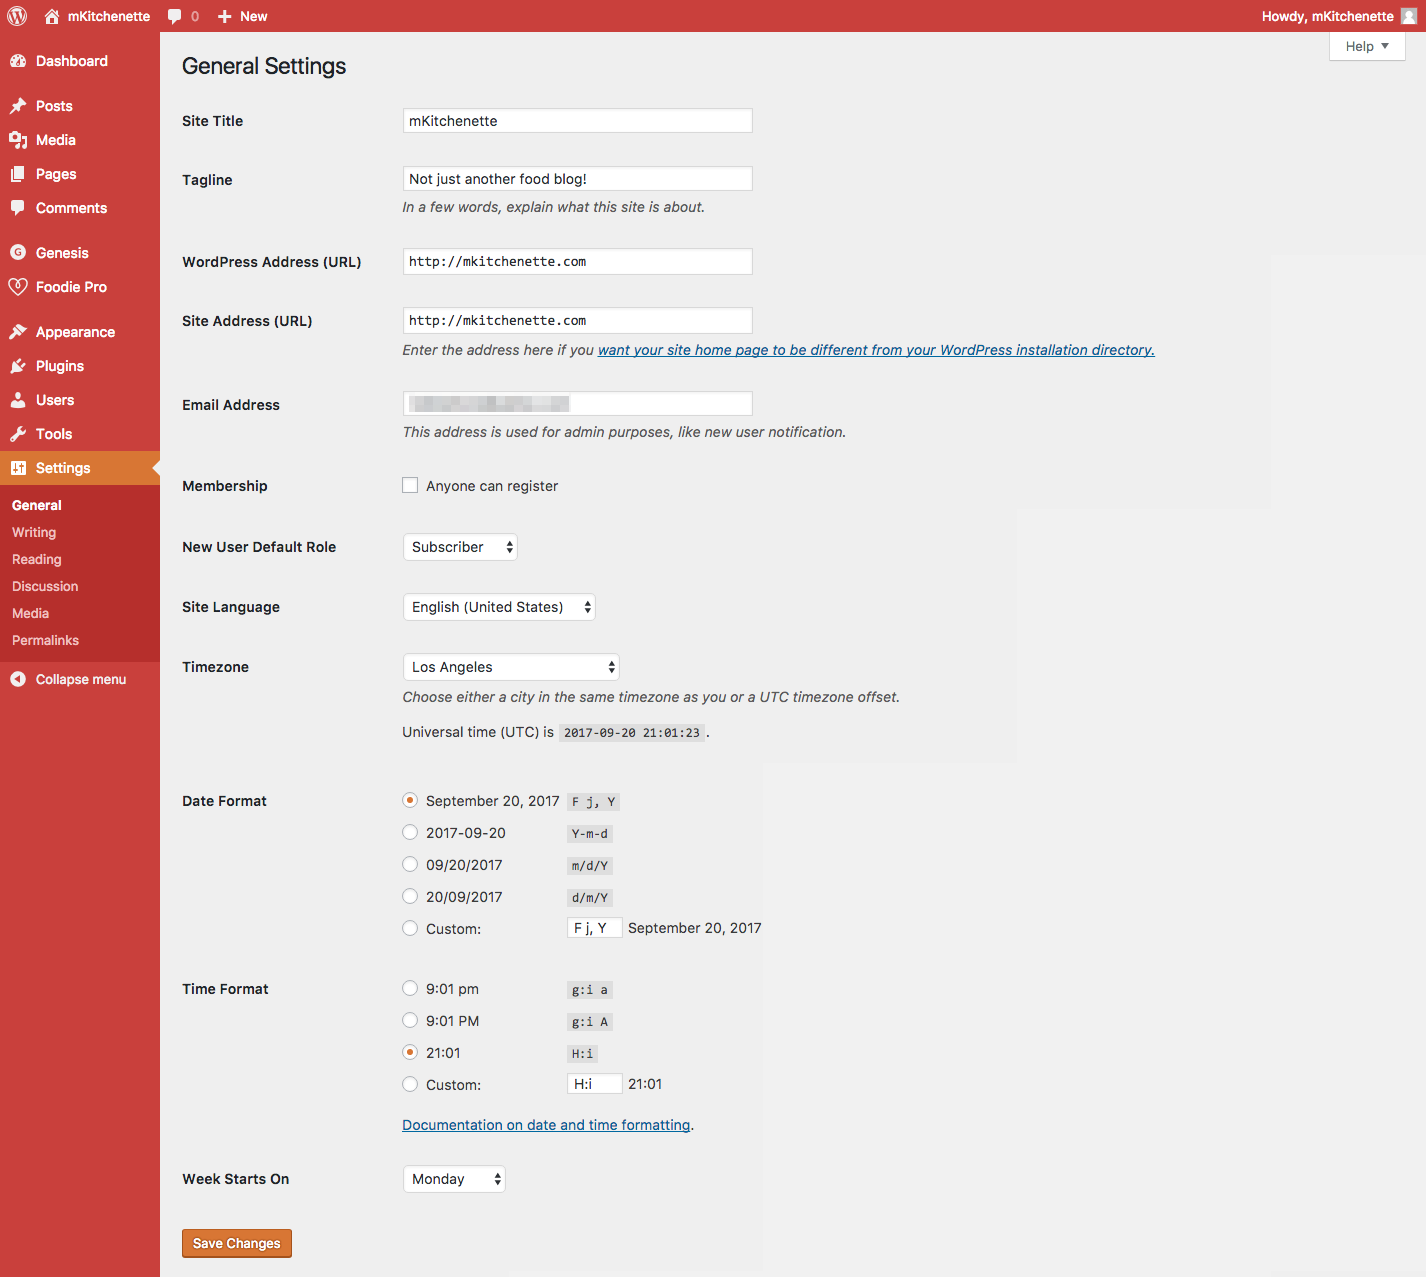Click the Genesis sidebar icon
This screenshot has height=1277, width=1426.
[x=18, y=253]
